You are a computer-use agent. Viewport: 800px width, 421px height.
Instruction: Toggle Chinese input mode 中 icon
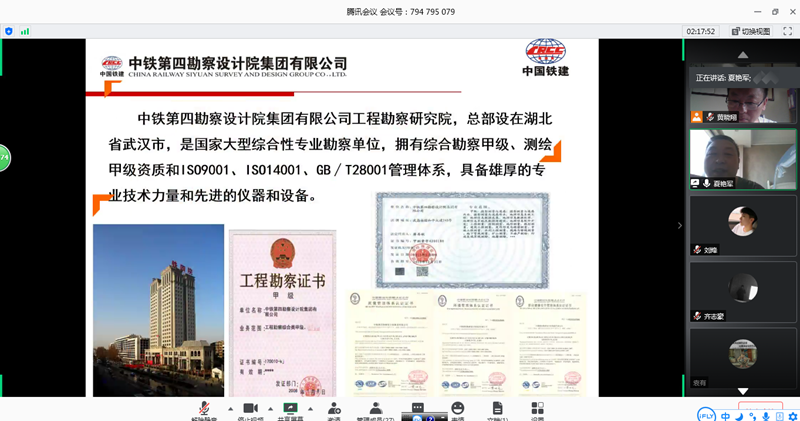pos(726,416)
